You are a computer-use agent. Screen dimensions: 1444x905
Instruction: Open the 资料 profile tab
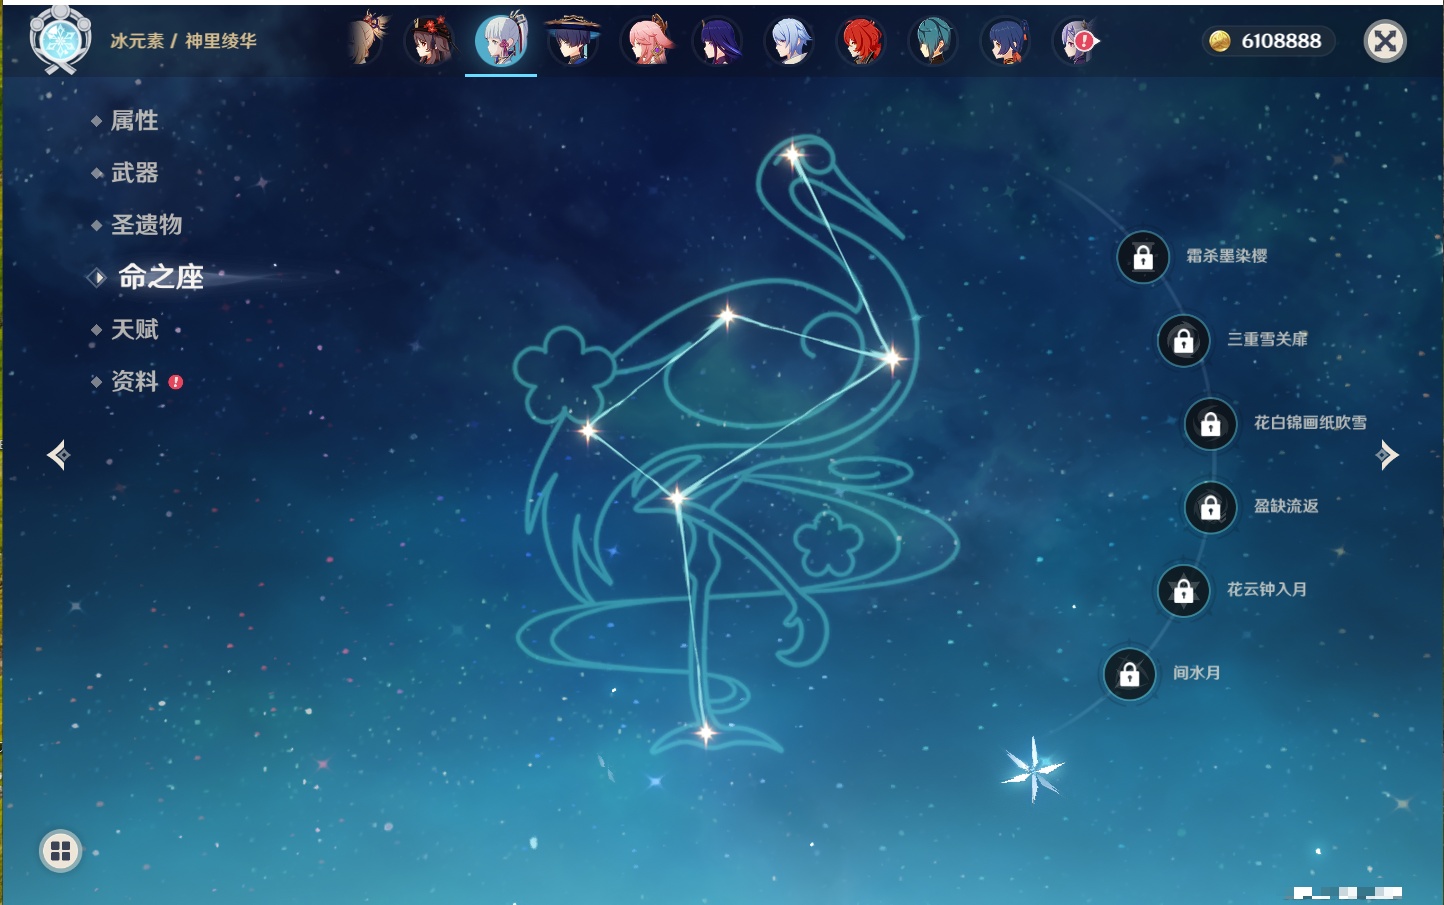tap(134, 381)
